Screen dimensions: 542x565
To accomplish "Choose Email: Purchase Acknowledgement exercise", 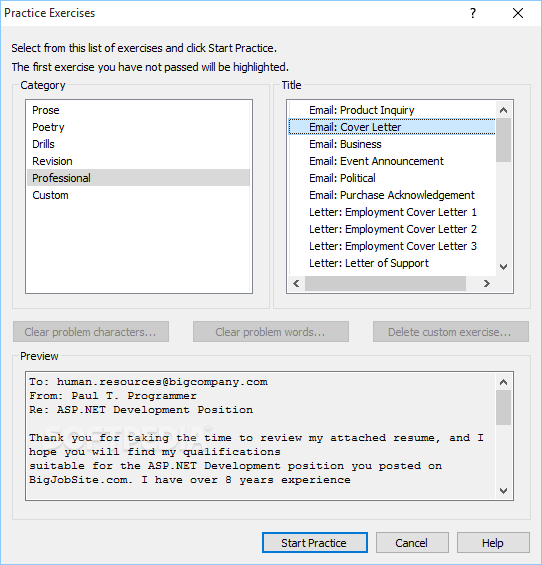I will 392,195.
